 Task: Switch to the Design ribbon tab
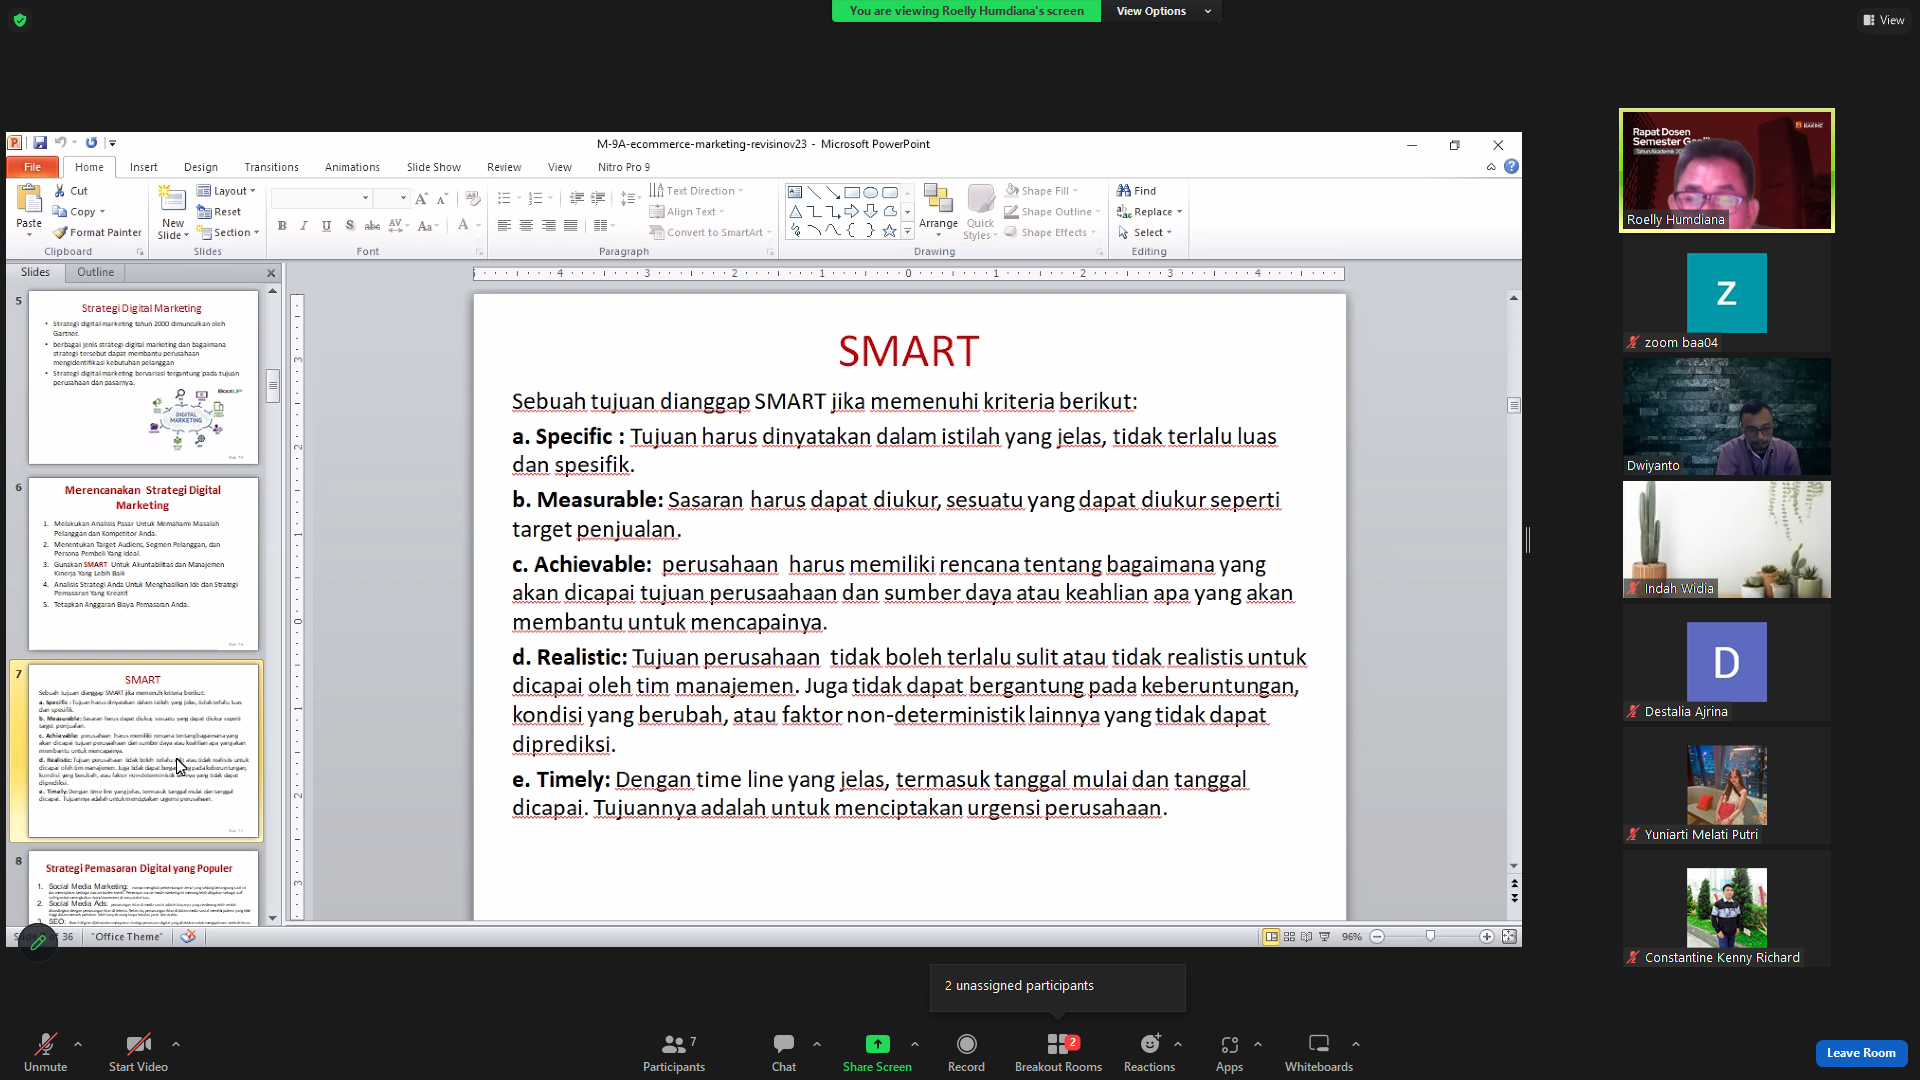tap(200, 167)
